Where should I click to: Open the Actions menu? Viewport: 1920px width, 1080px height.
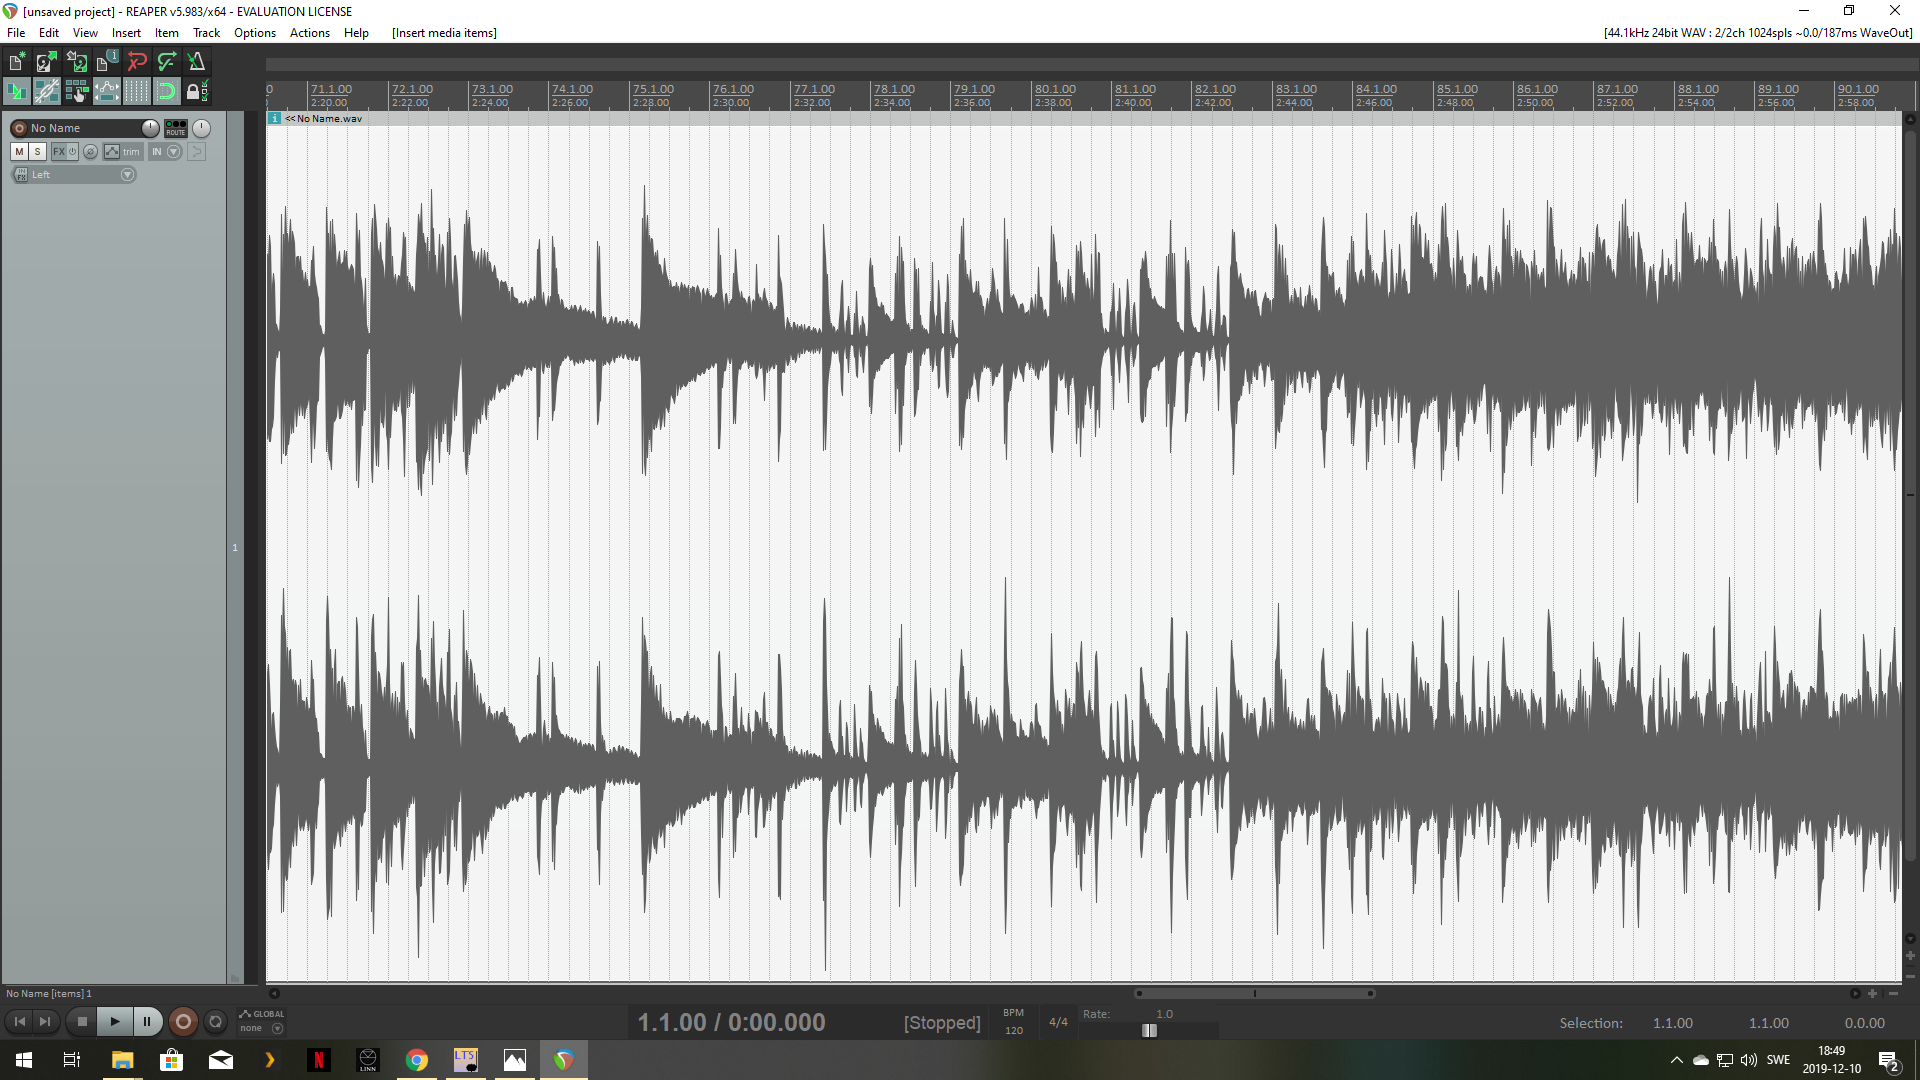pos(309,33)
